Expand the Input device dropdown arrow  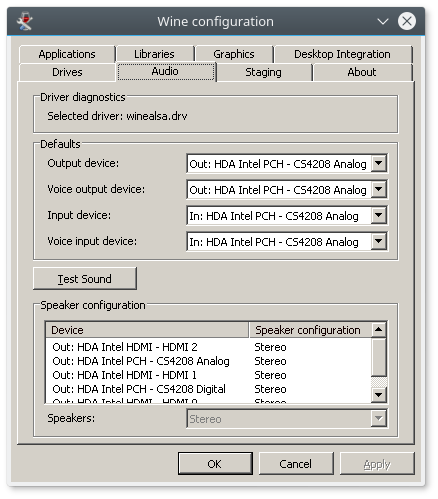pyautogui.click(x=379, y=215)
